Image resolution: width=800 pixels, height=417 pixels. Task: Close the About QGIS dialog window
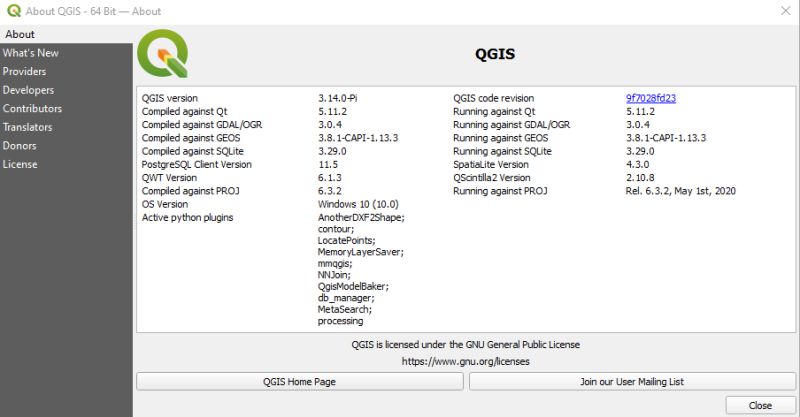point(786,11)
